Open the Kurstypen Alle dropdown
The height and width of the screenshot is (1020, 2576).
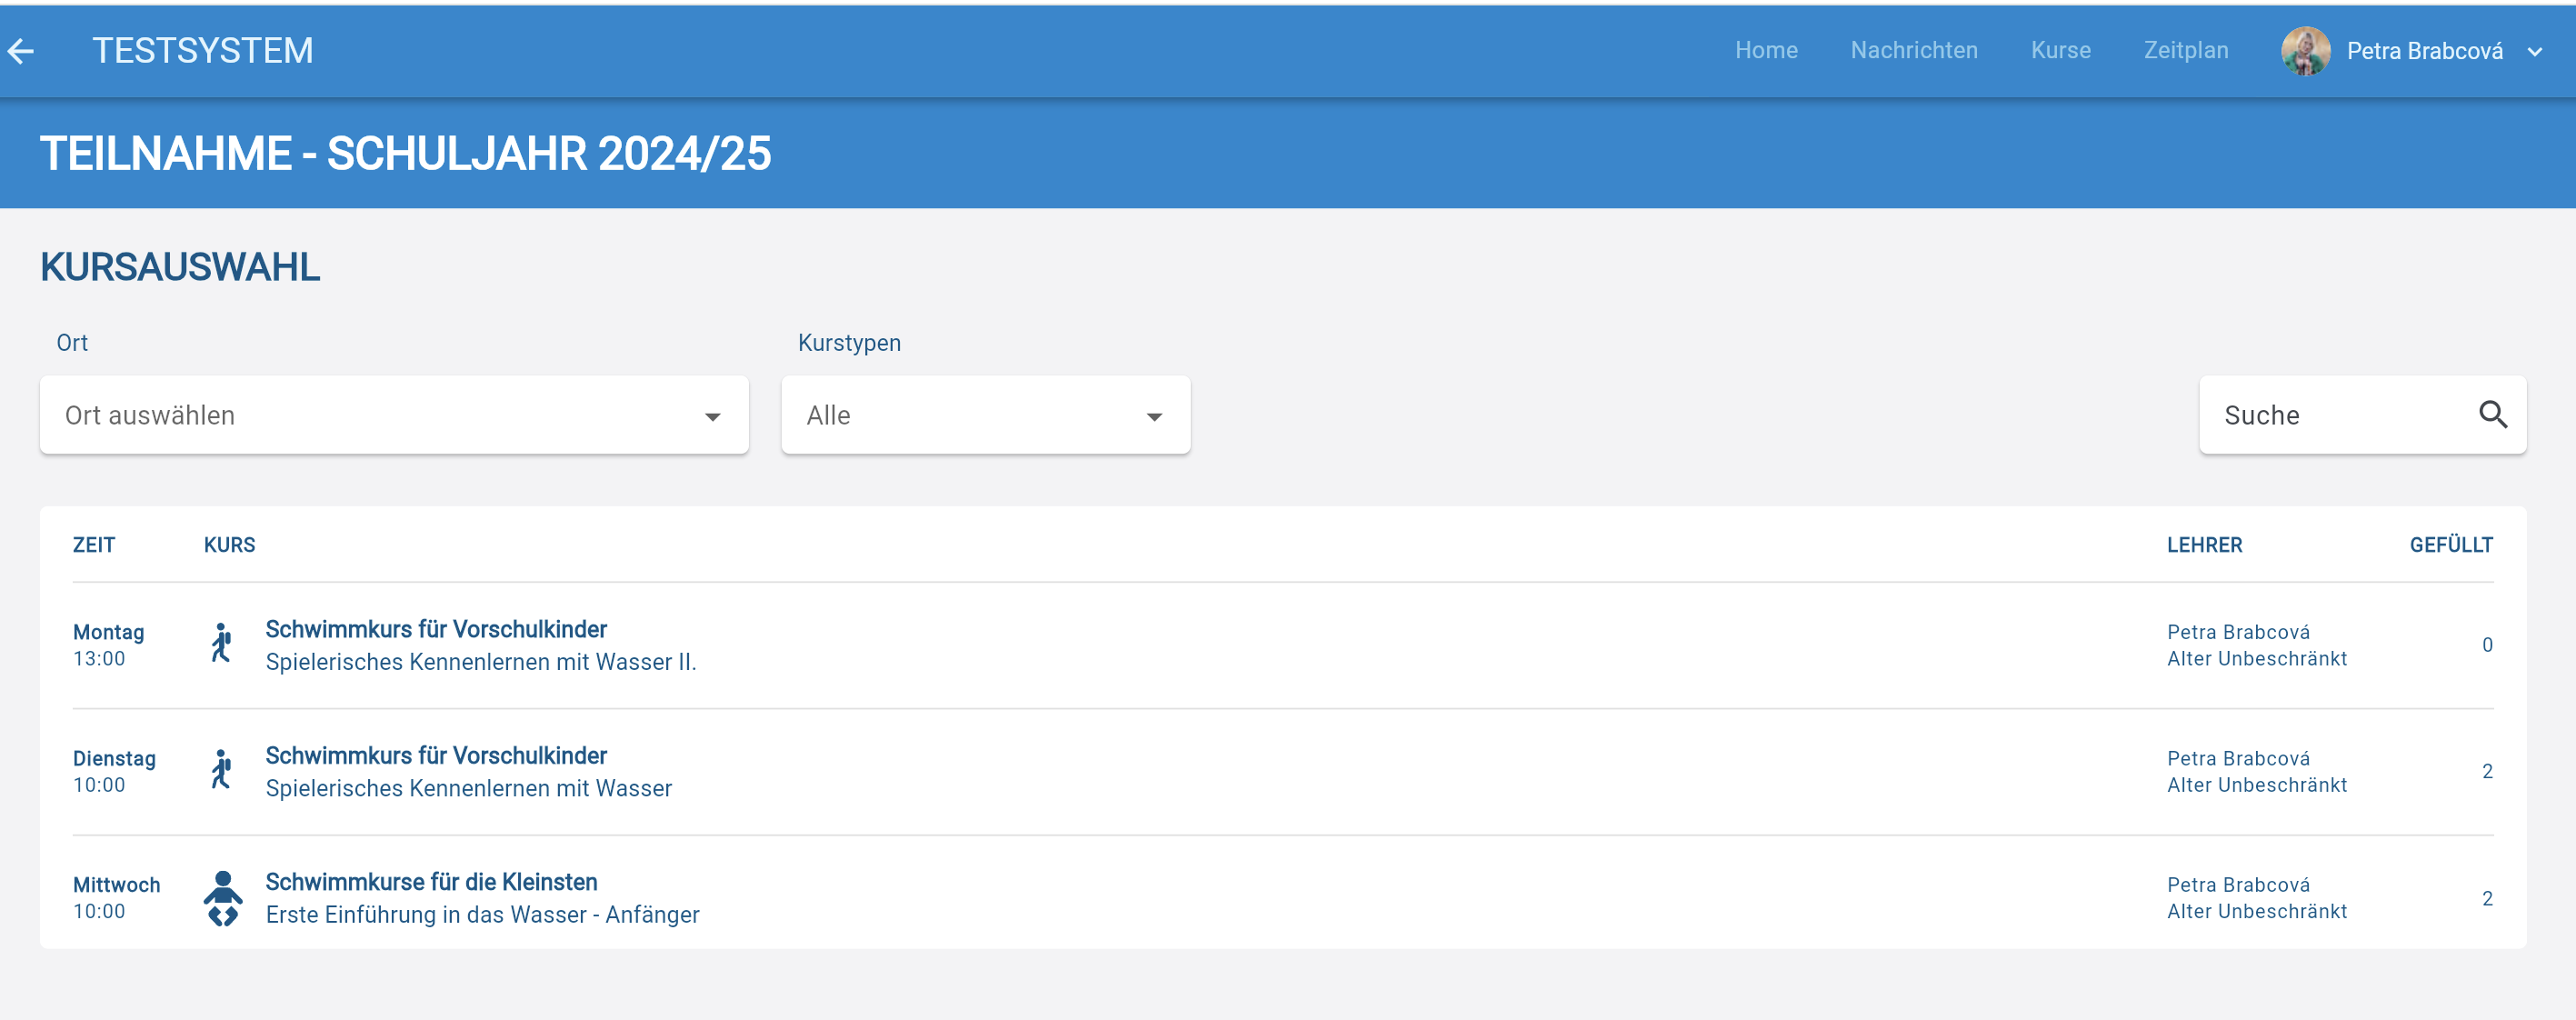point(985,415)
